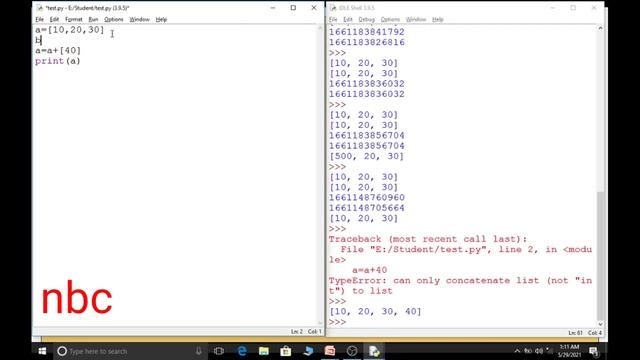Open the Help menu in test.py editor

(161, 20)
